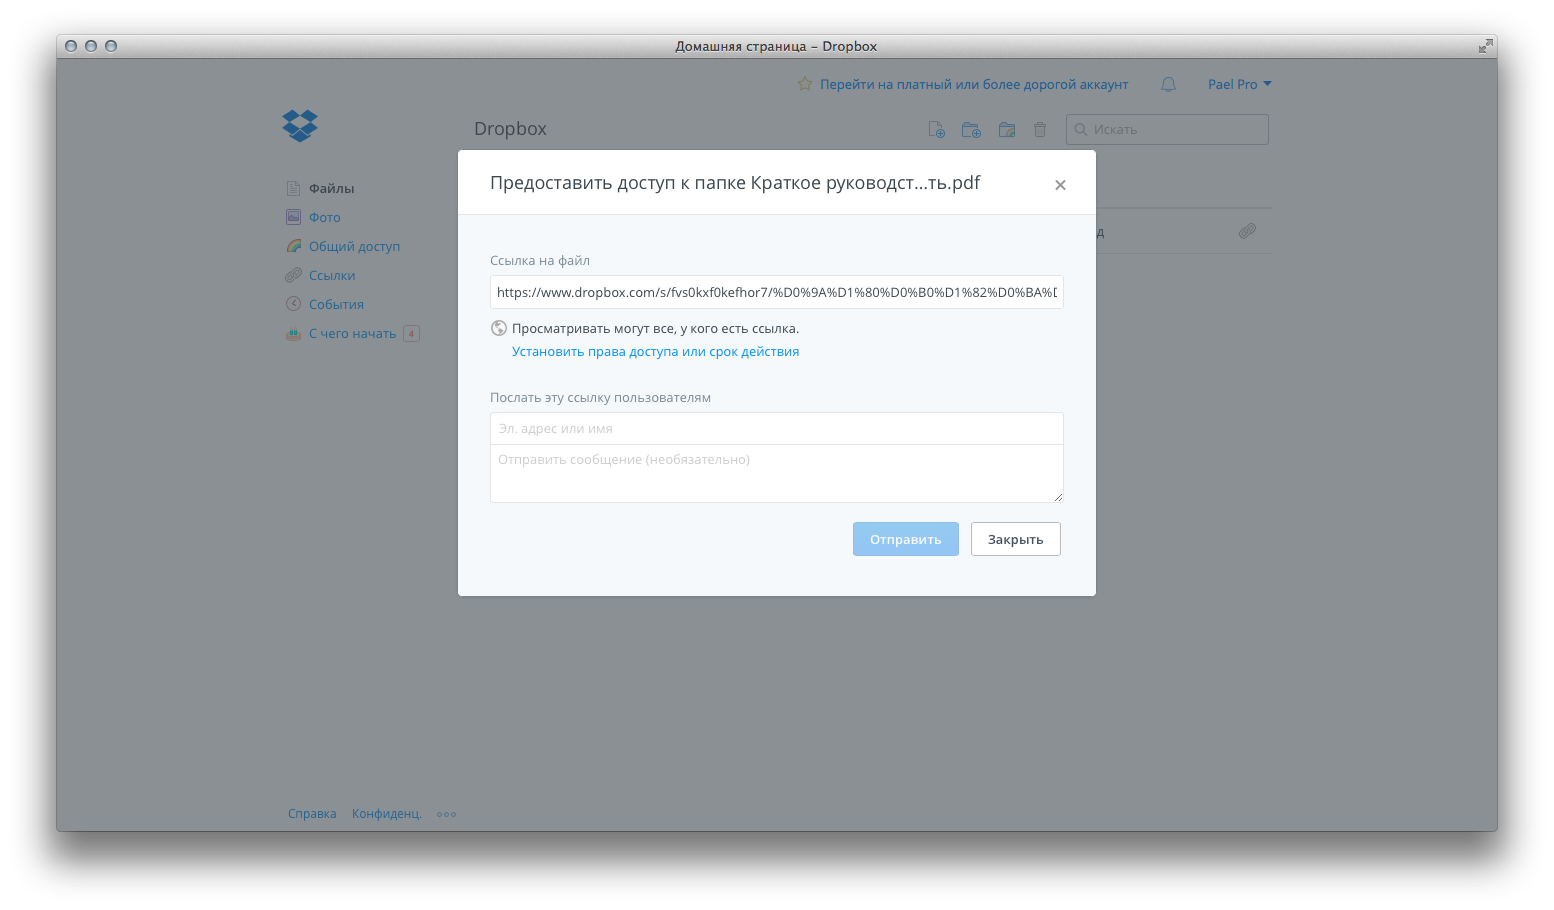Image resolution: width=1554 pixels, height=910 pixels.
Task: Open Фото in the sidebar
Action: click(324, 218)
